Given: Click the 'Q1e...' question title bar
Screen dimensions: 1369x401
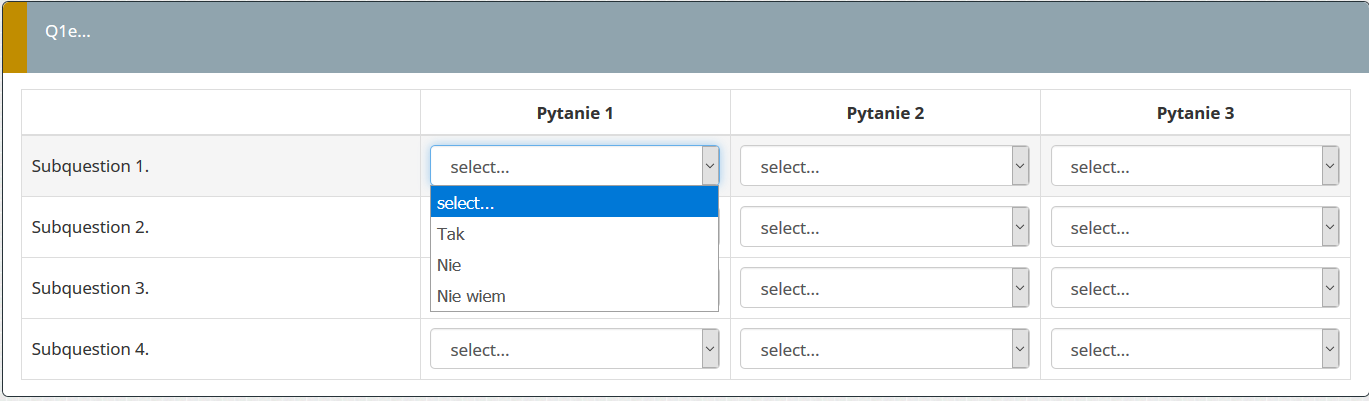Looking at the screenshot, I should click(68, 31).
